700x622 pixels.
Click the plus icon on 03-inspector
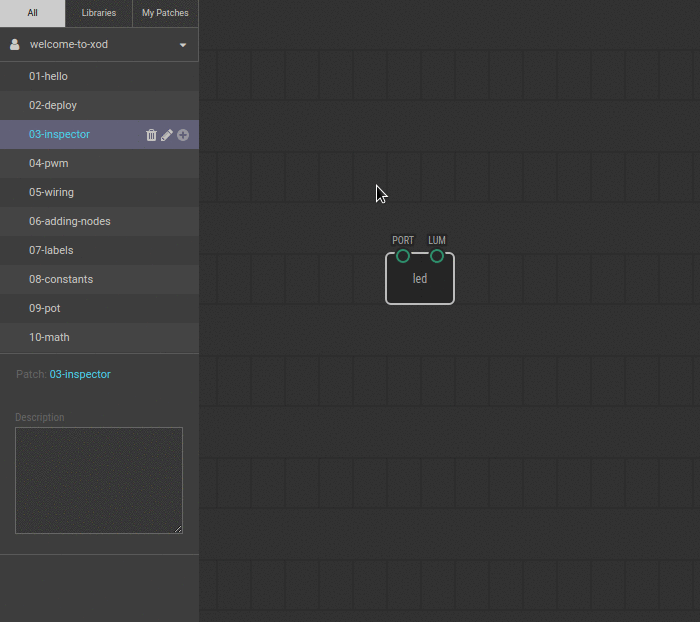[x=183, y=135]
